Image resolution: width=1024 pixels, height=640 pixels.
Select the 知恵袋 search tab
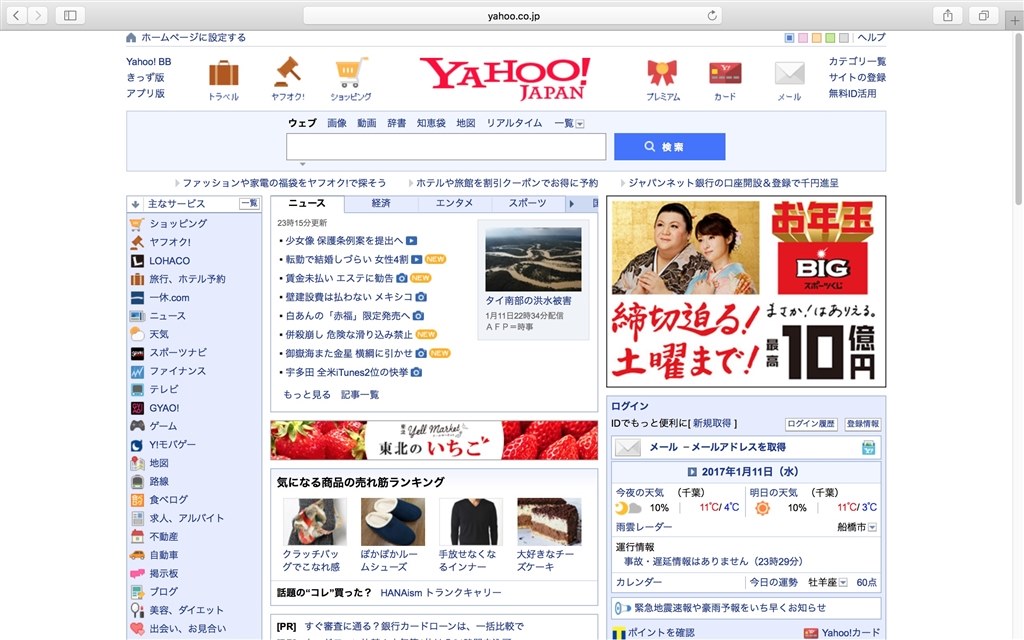click(x=431, y=123)
